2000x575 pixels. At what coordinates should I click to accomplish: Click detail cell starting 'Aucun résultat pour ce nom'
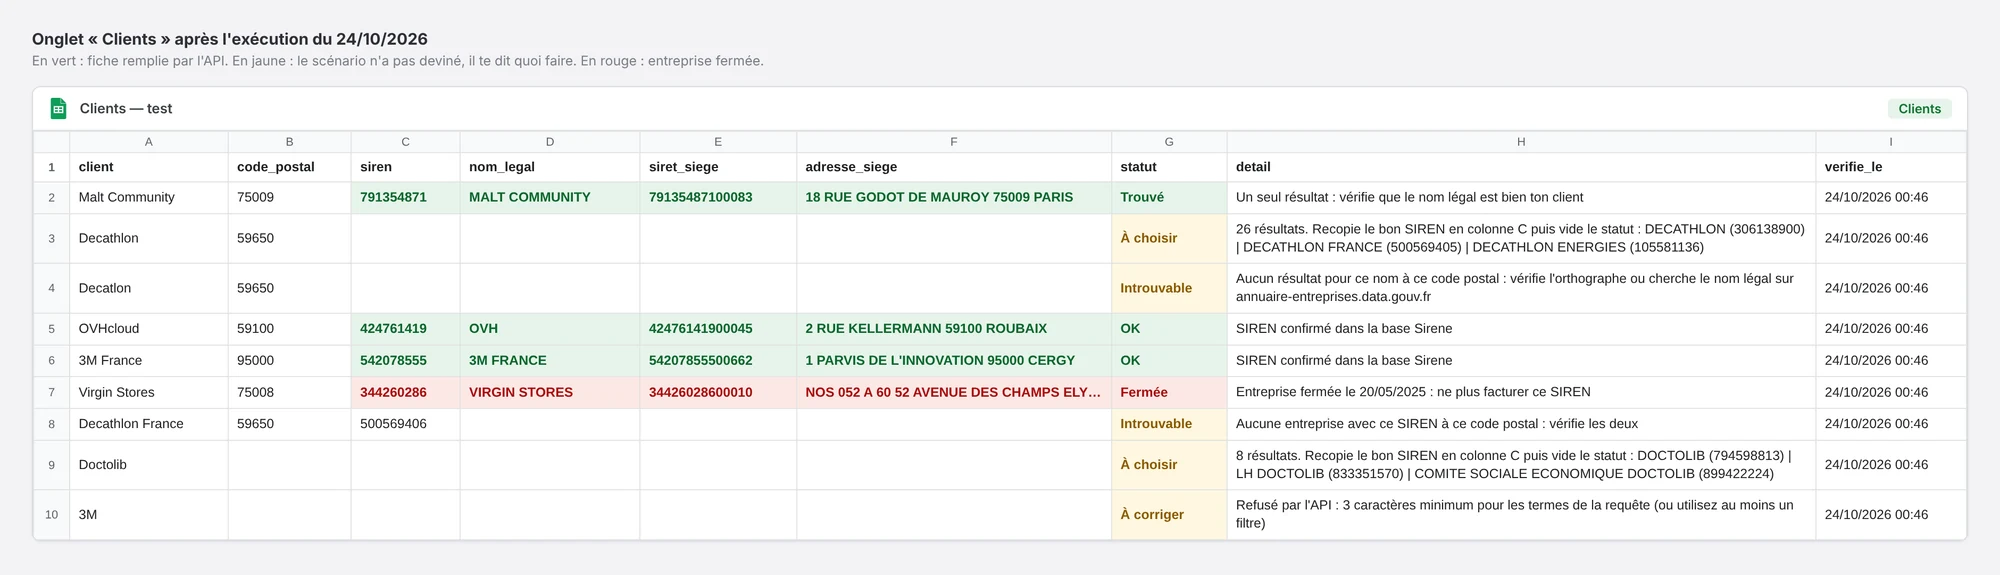[x=1521, y=288]
